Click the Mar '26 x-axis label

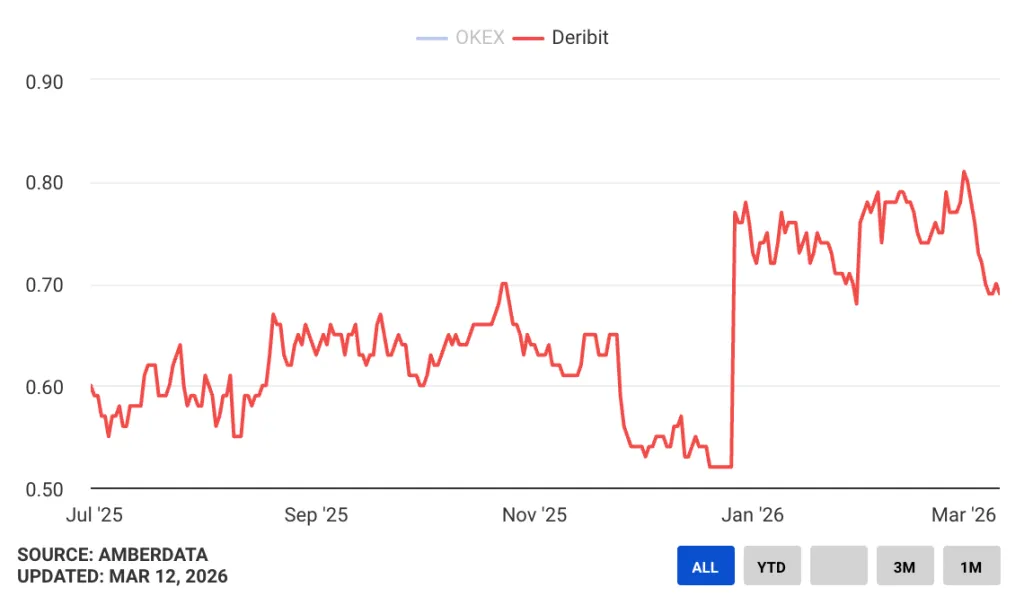pos(964,515)
